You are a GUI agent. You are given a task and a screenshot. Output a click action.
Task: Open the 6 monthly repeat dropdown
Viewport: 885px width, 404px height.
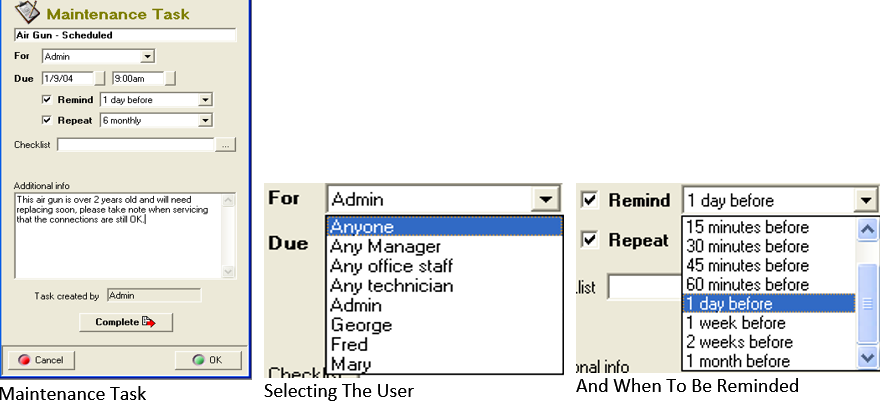click(x=205, y=120)
